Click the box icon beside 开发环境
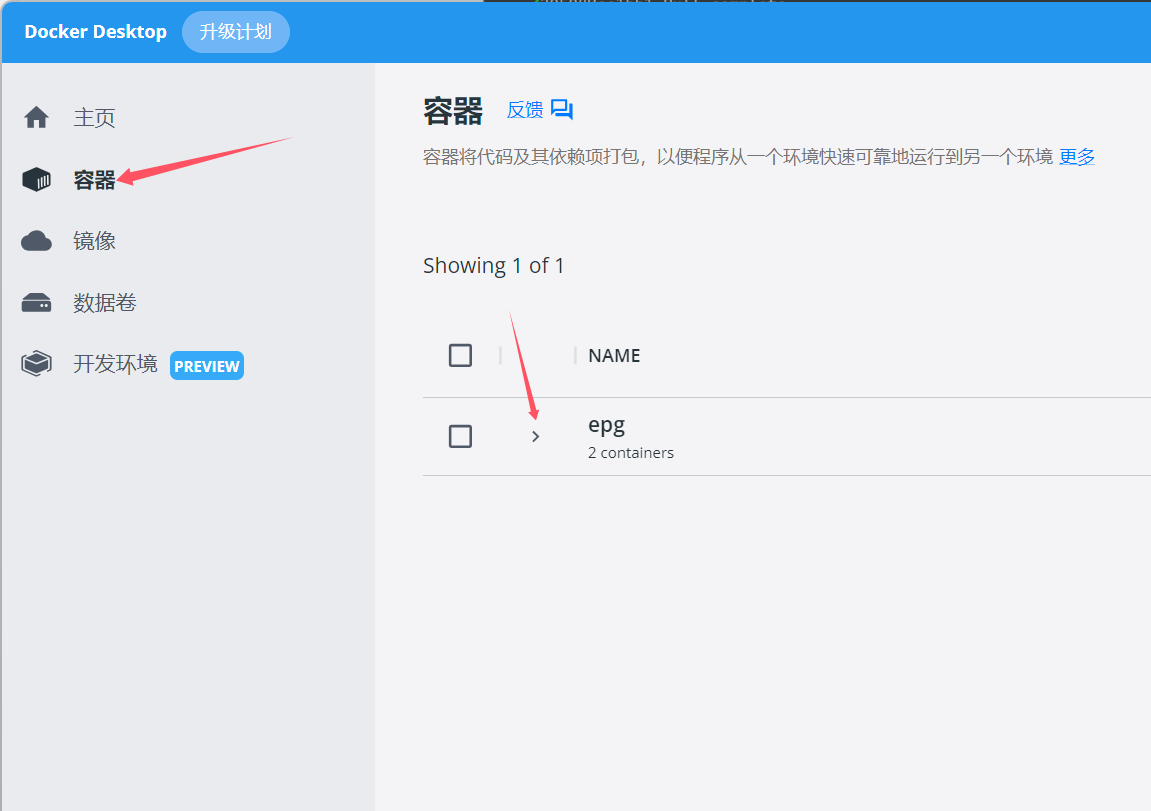 (x=36, y=363)
